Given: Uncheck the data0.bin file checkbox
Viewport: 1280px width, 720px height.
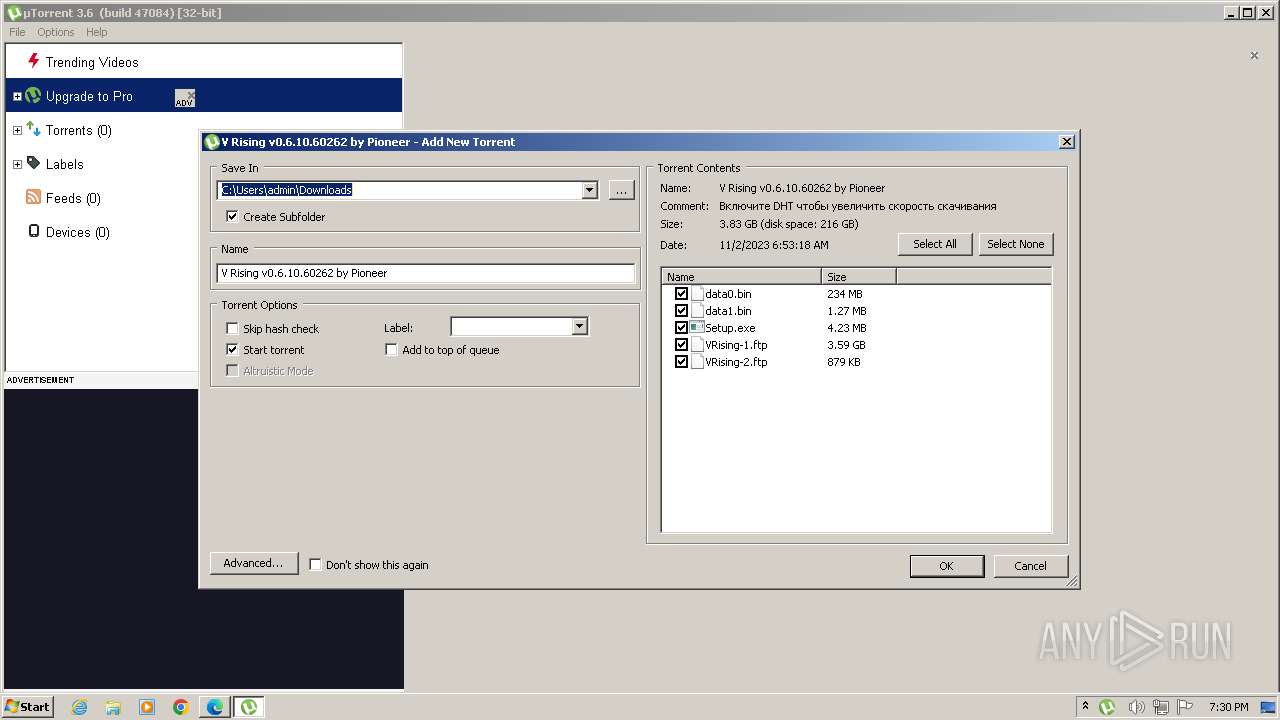Looking at the screenshot, I should pos(681,294).
